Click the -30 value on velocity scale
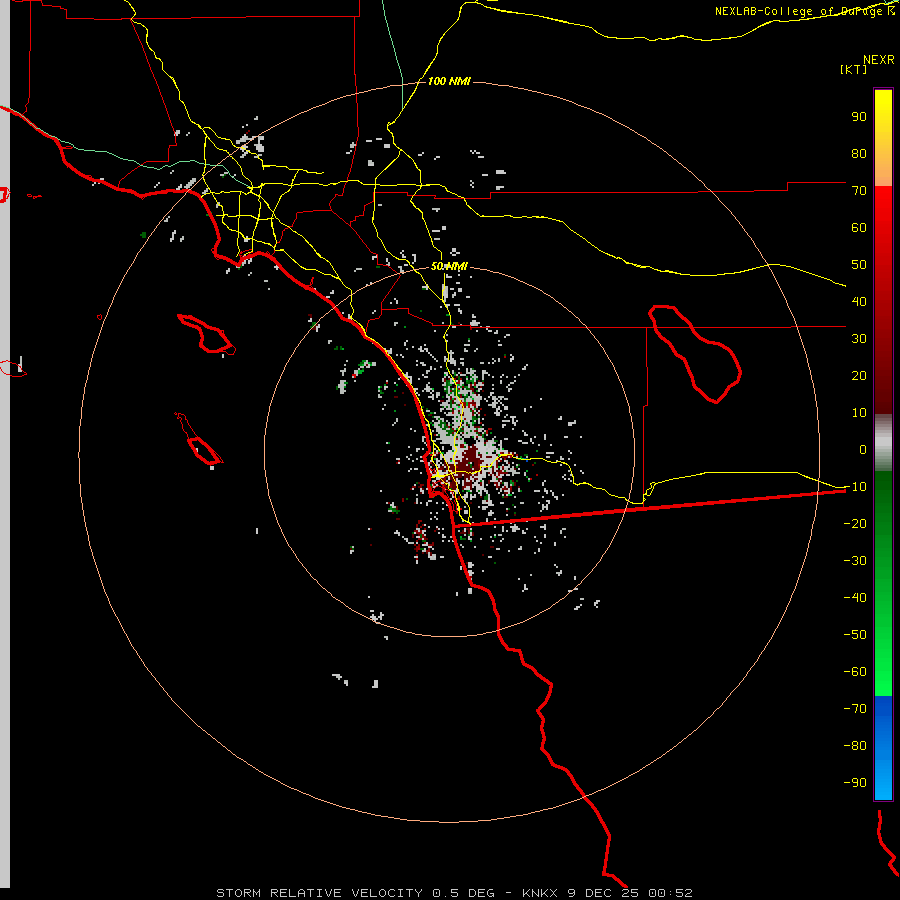The height and width of the screenshot is (900, 900). pyautogui.click(x=855, y=561)
